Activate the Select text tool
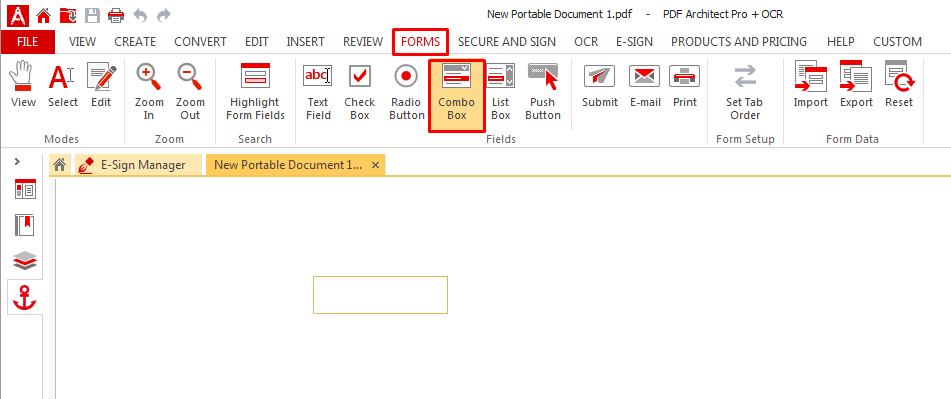The image size is (951, 399). coord(63,86)
